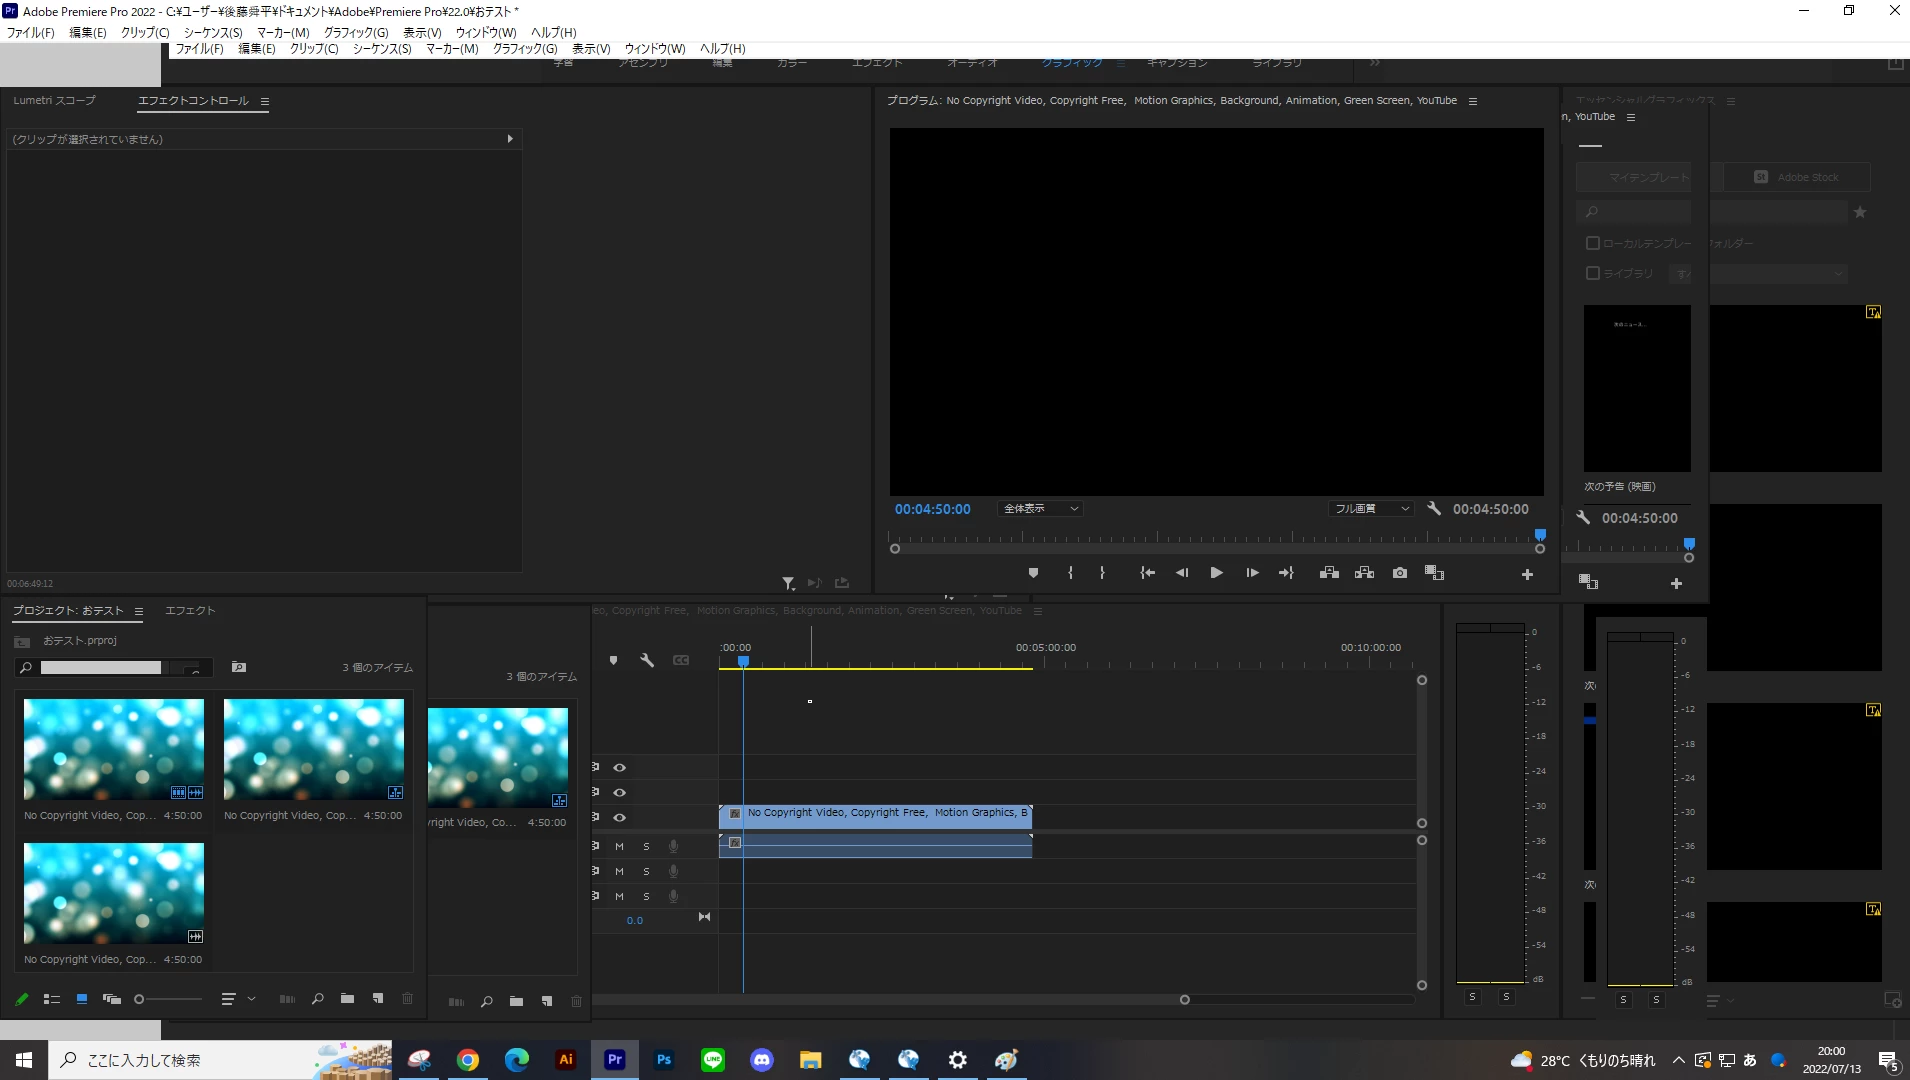The image size is (1910, 1080).
Task: Enable voice-over record on the clip's audio track
Action: tap(673, 847)
